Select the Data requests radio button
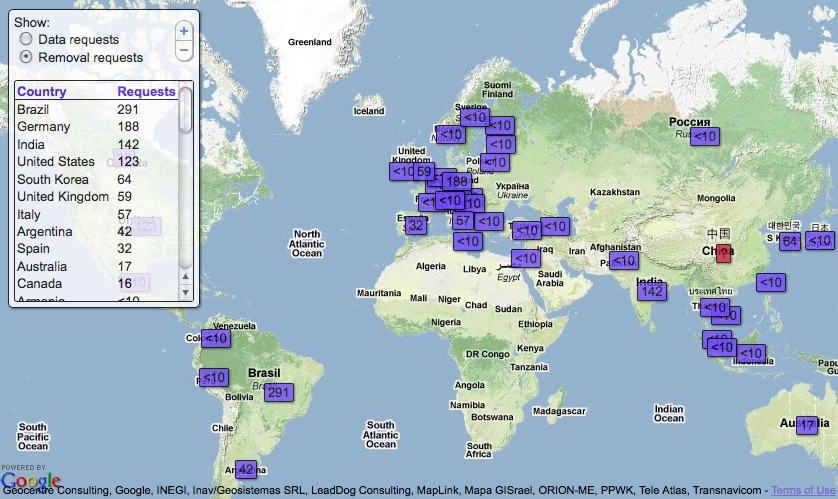Screen dimensions: 838x499 pos(26,40)
